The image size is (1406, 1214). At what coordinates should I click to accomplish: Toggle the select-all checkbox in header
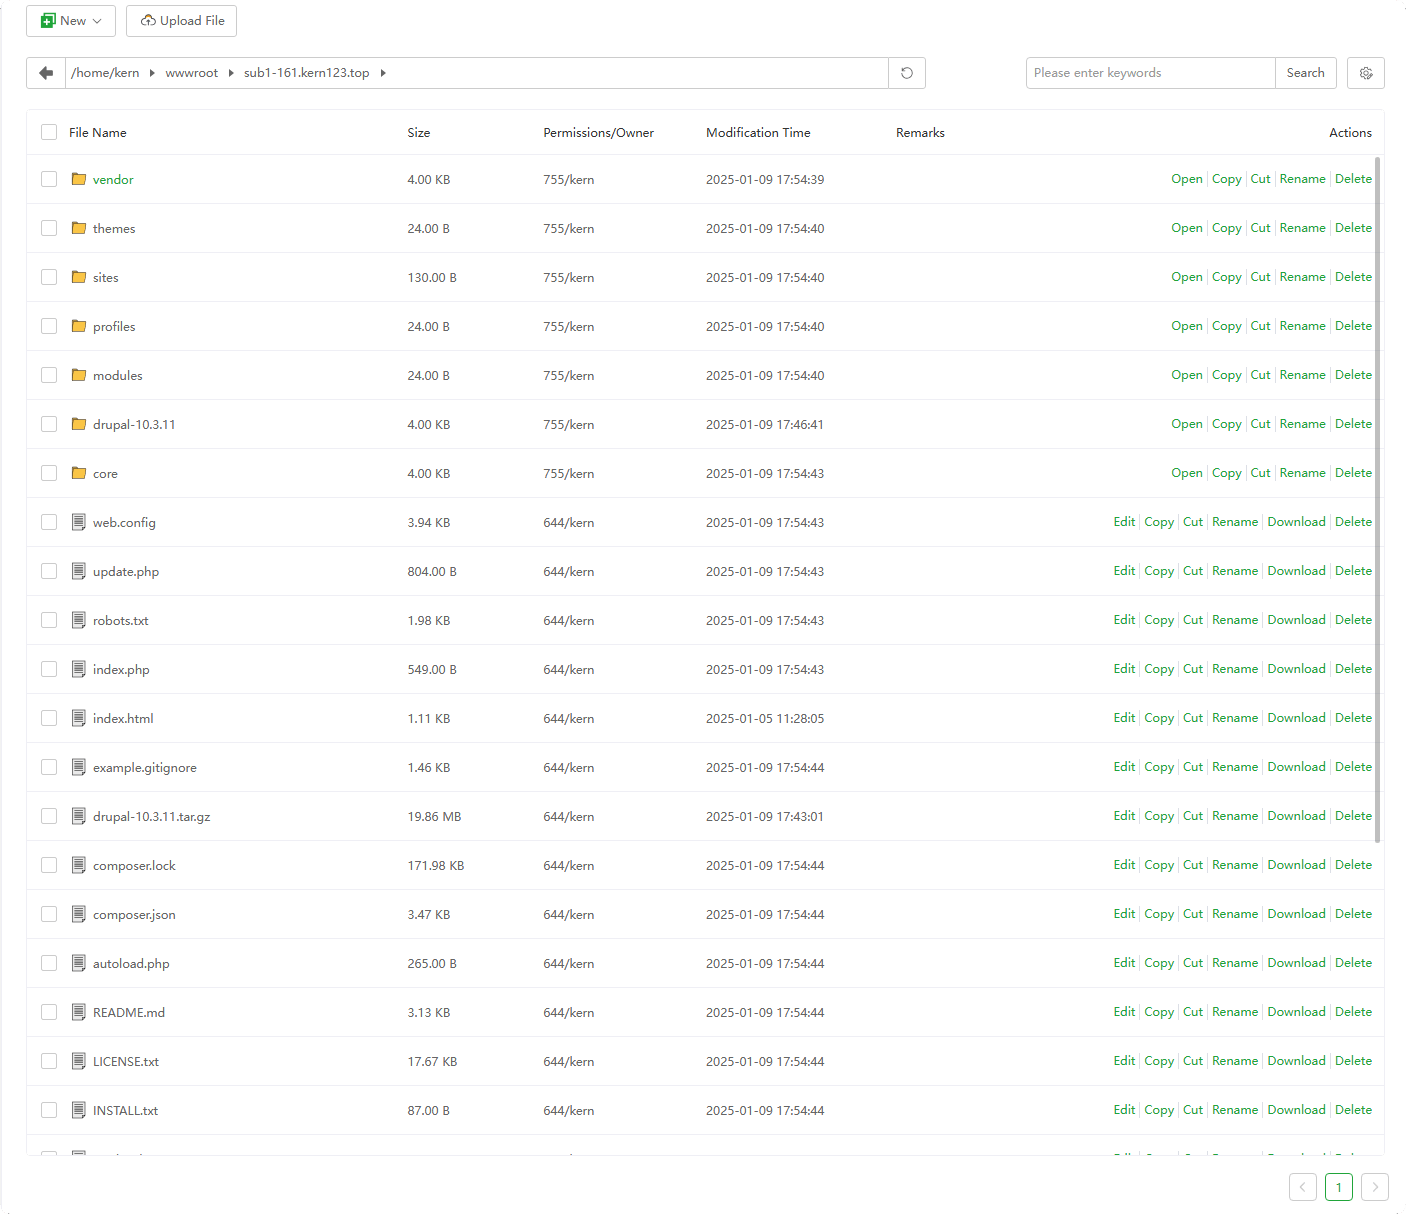pyautogui.click(x=49, y=132)
